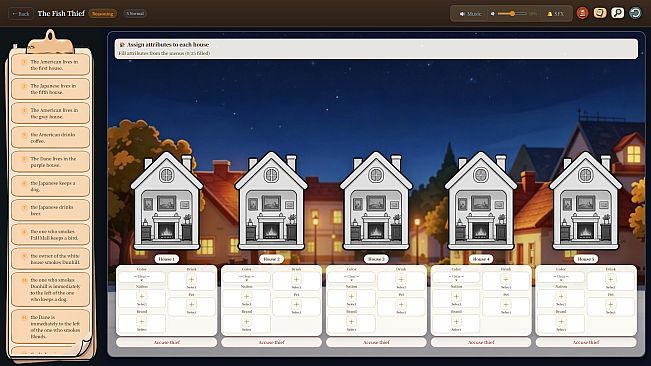Toggle the Music button
This screenshot has width=651, height=366.
coord(470,14)
